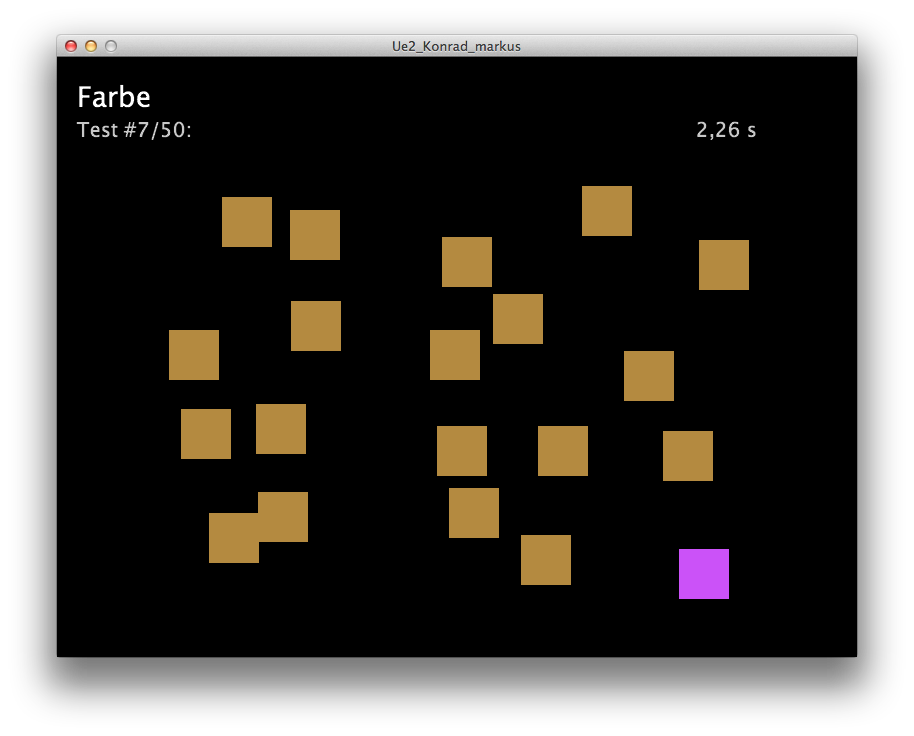Click the Ue2_Konrad_markus window title
The width and height of the screenshot is (914, 736).
tap(456, 46)
